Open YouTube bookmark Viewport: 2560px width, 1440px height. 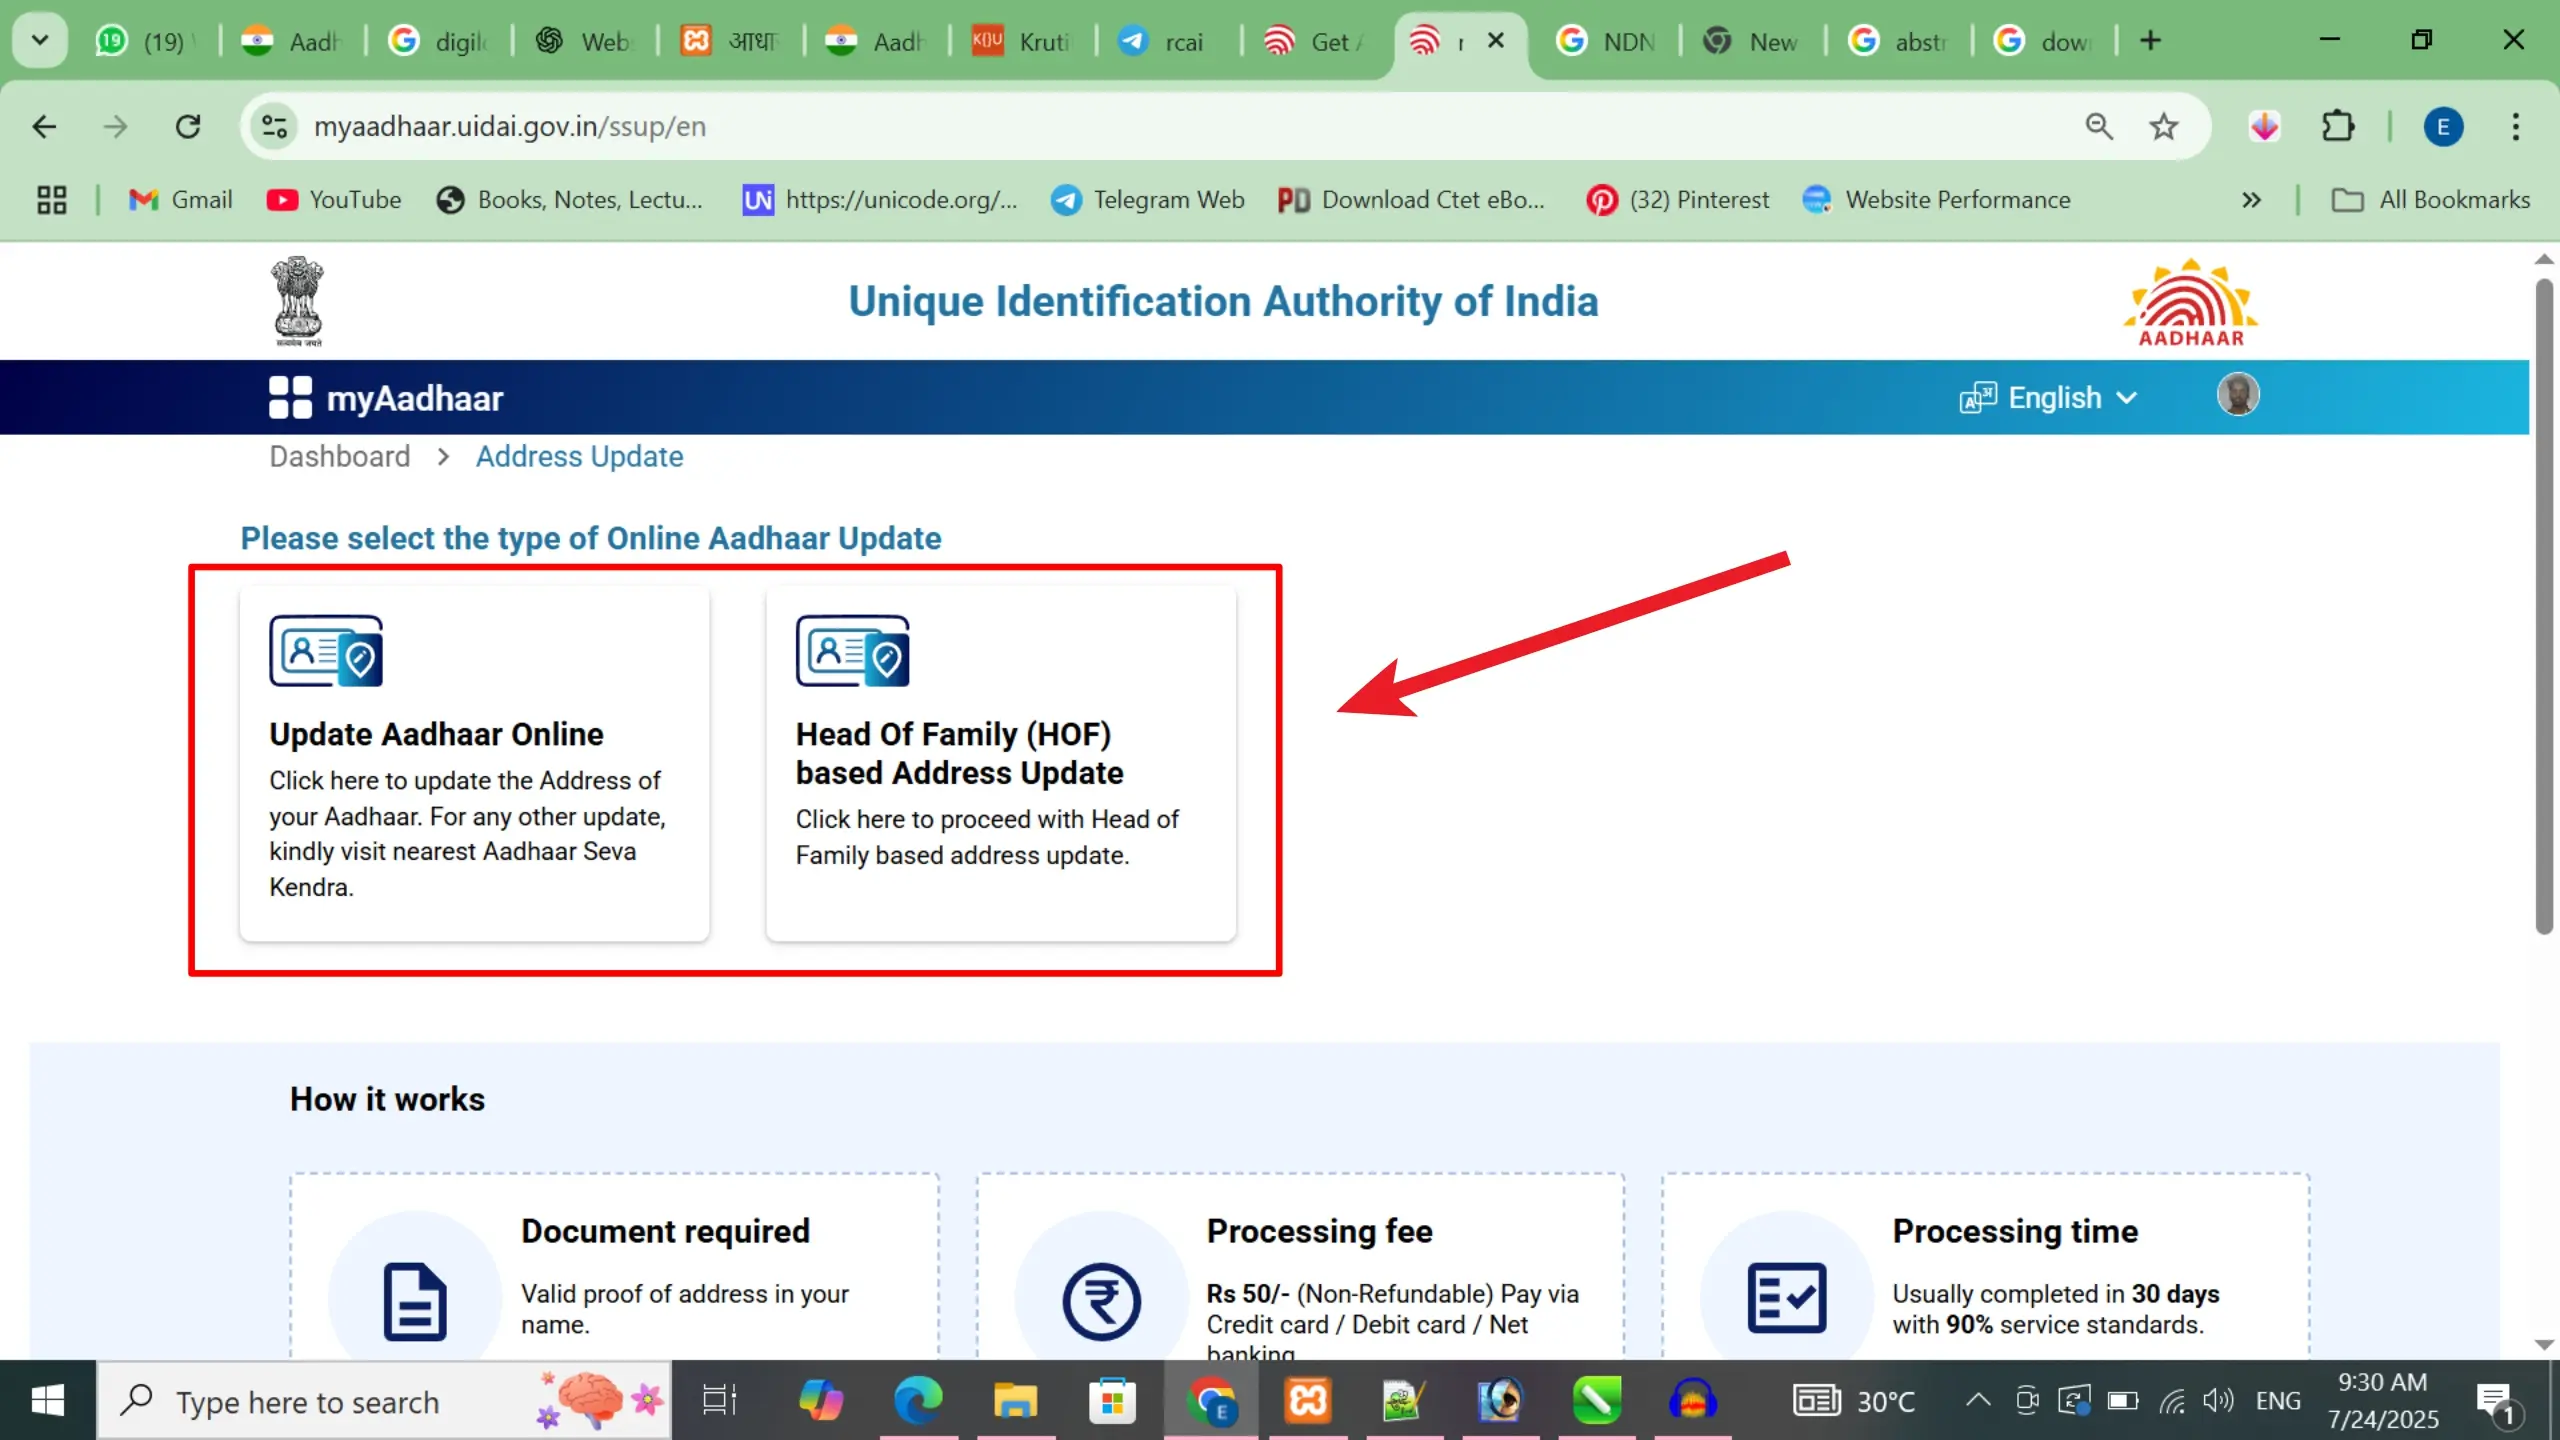tap(334, 200)
